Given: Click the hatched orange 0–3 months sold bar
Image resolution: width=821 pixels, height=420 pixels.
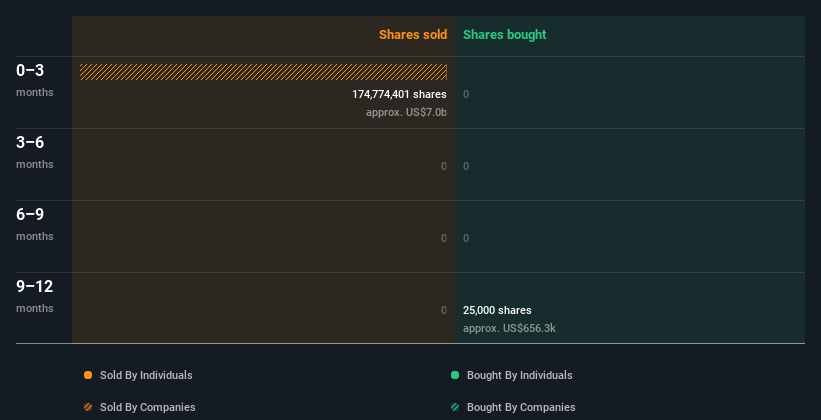Looking at the screenshot, I should 263,72.
